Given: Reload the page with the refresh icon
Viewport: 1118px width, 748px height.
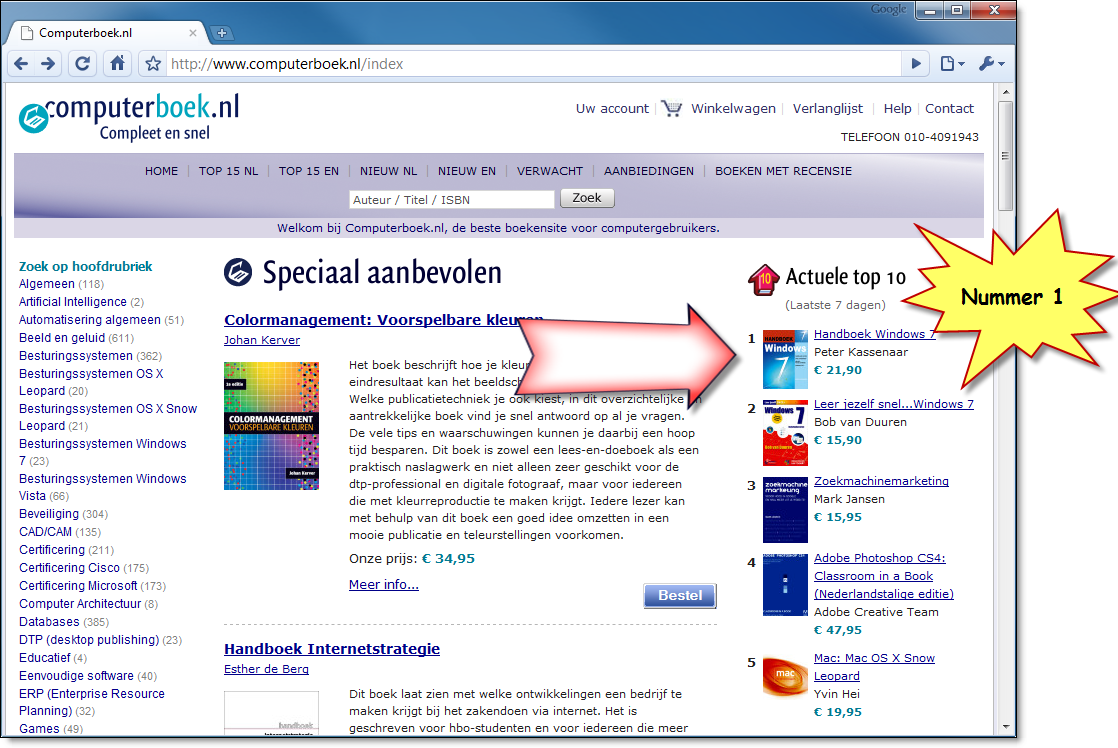Looking at the screenshot, I should click(x=83, y=64).
